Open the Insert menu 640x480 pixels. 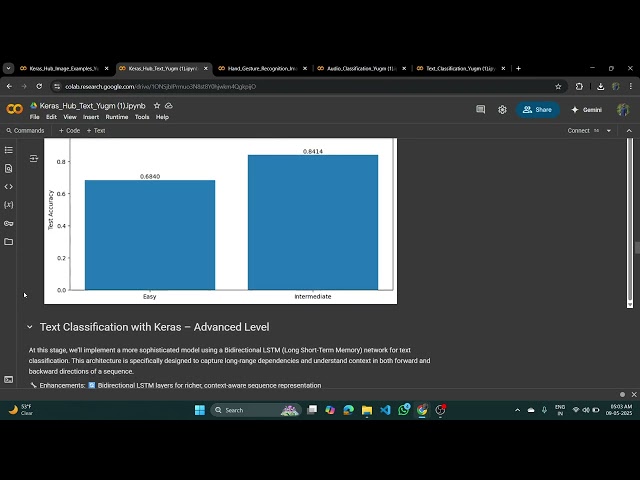tap(91, 117)
